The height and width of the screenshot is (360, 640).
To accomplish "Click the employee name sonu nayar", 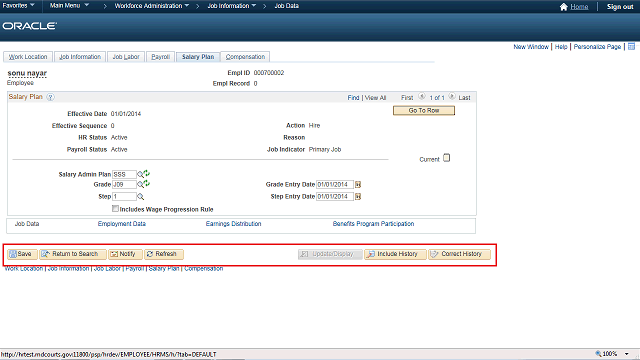I will (x=27, y=73).
